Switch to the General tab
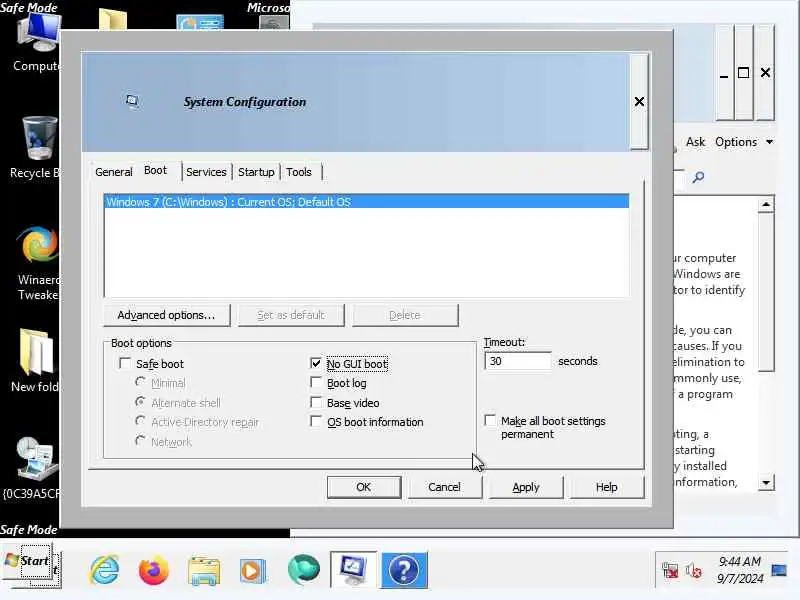Image resolution: width=800 pixels, height=600 pixels. [113, 172]
